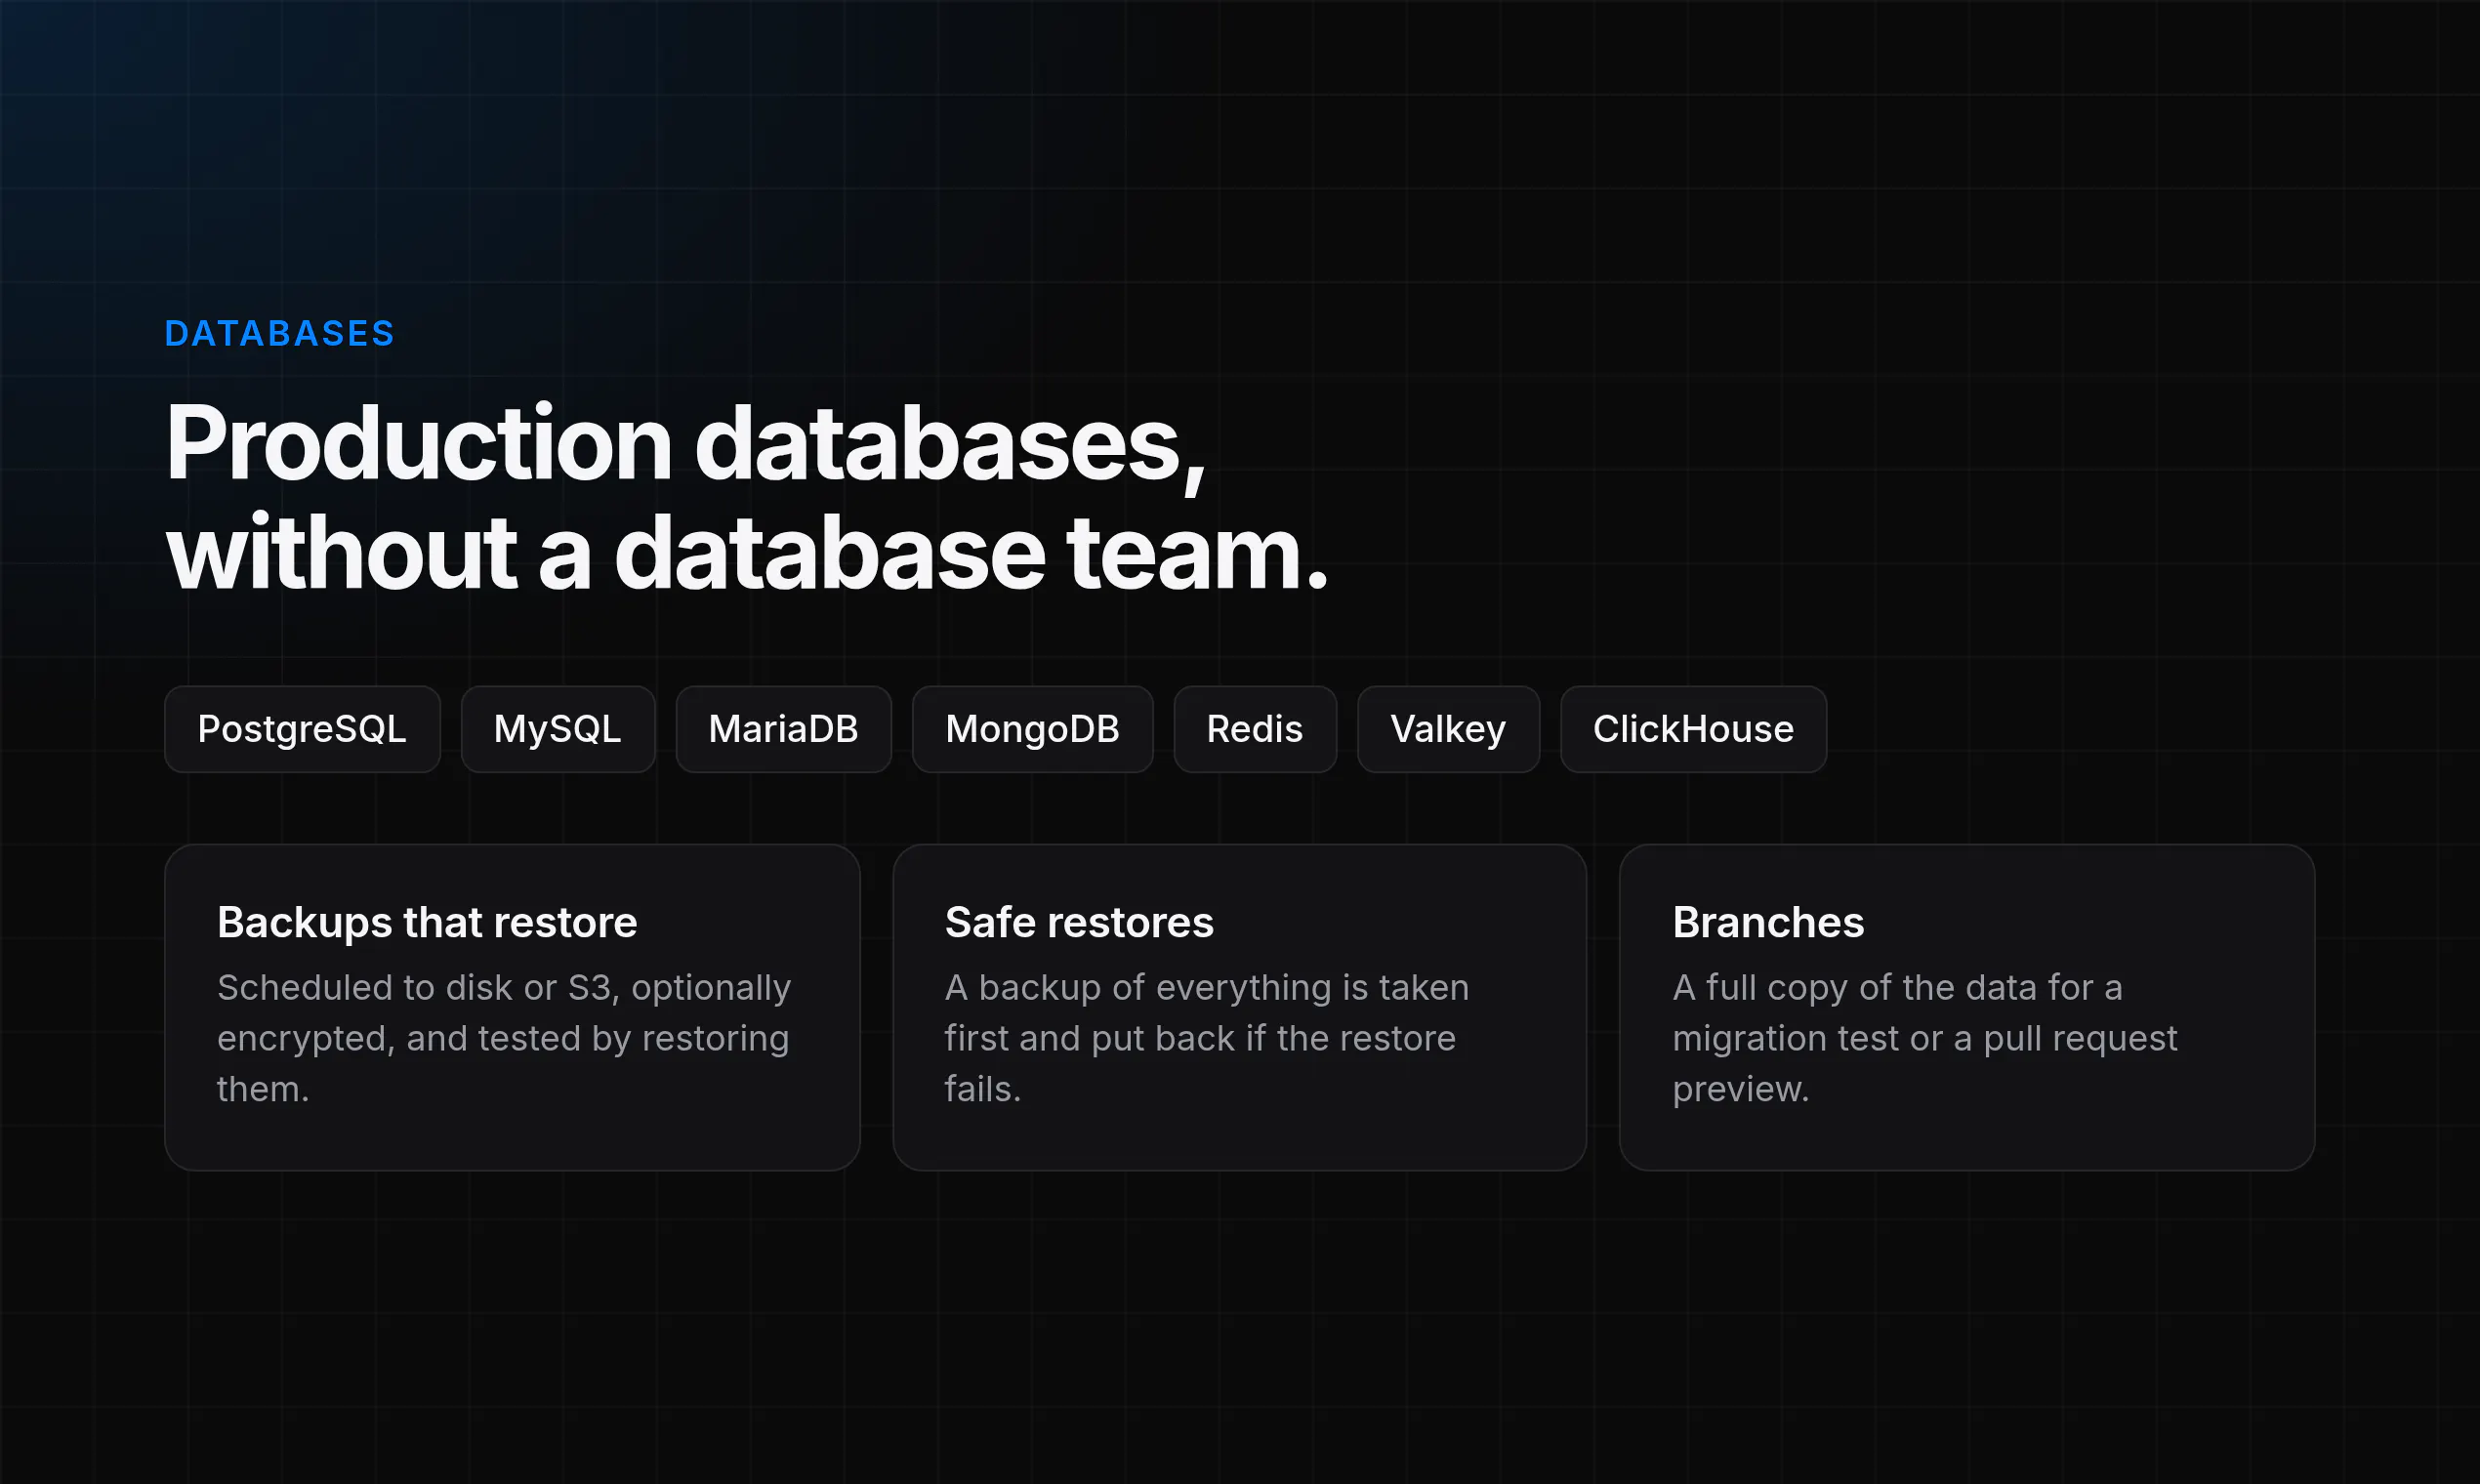The image size is (2480, 1484).
Task: Open the Safe restores card
Action: [x=1239, y=1007]
